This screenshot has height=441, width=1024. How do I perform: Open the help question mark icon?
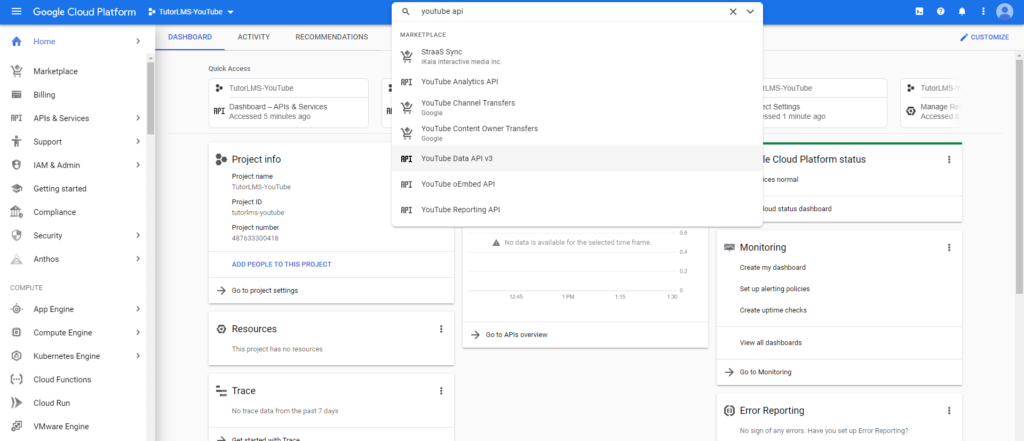tap(940, 12)
